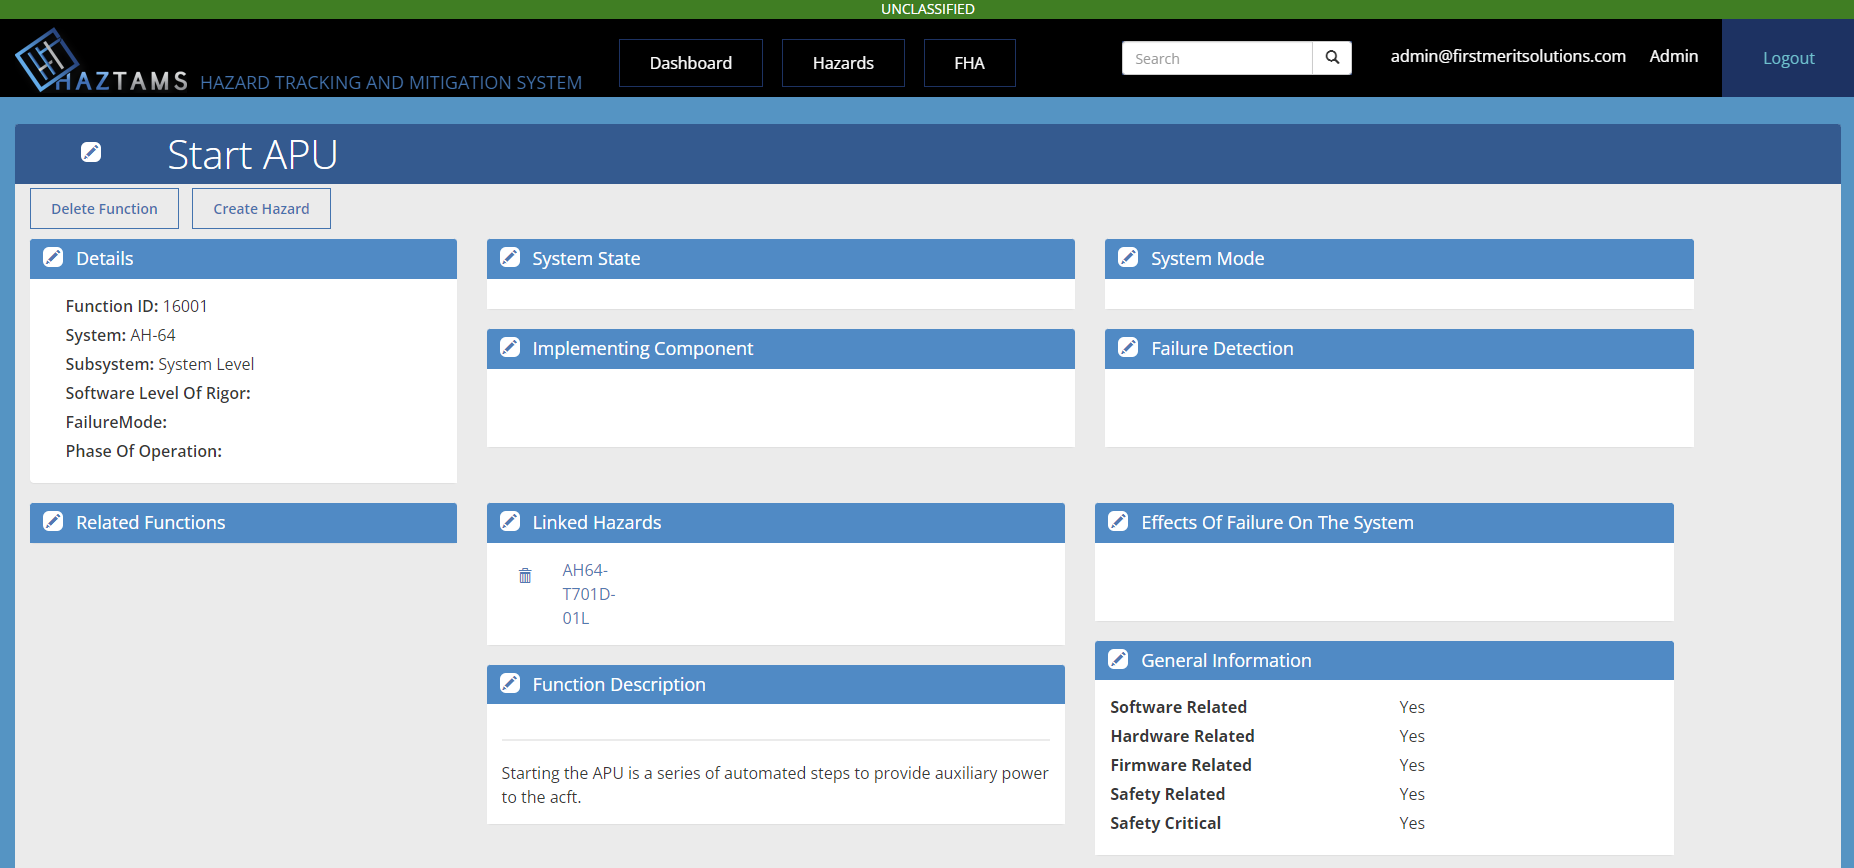This screenshot has height=868, width=1854.
Task: Edit Function Description pencil icon
Action: pos(510,683)
